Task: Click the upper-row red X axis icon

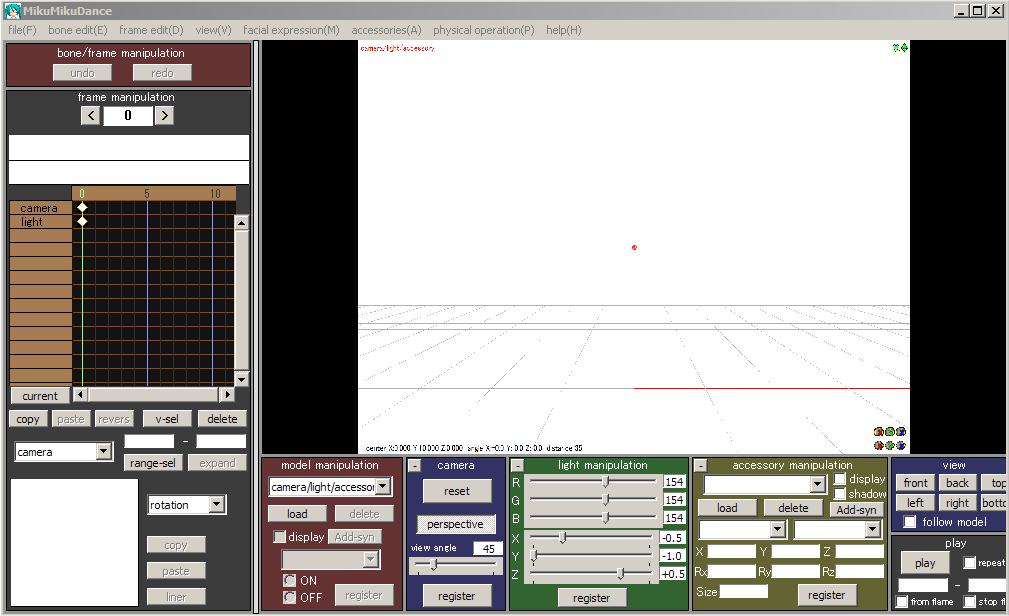Action: tap(878, 432)
